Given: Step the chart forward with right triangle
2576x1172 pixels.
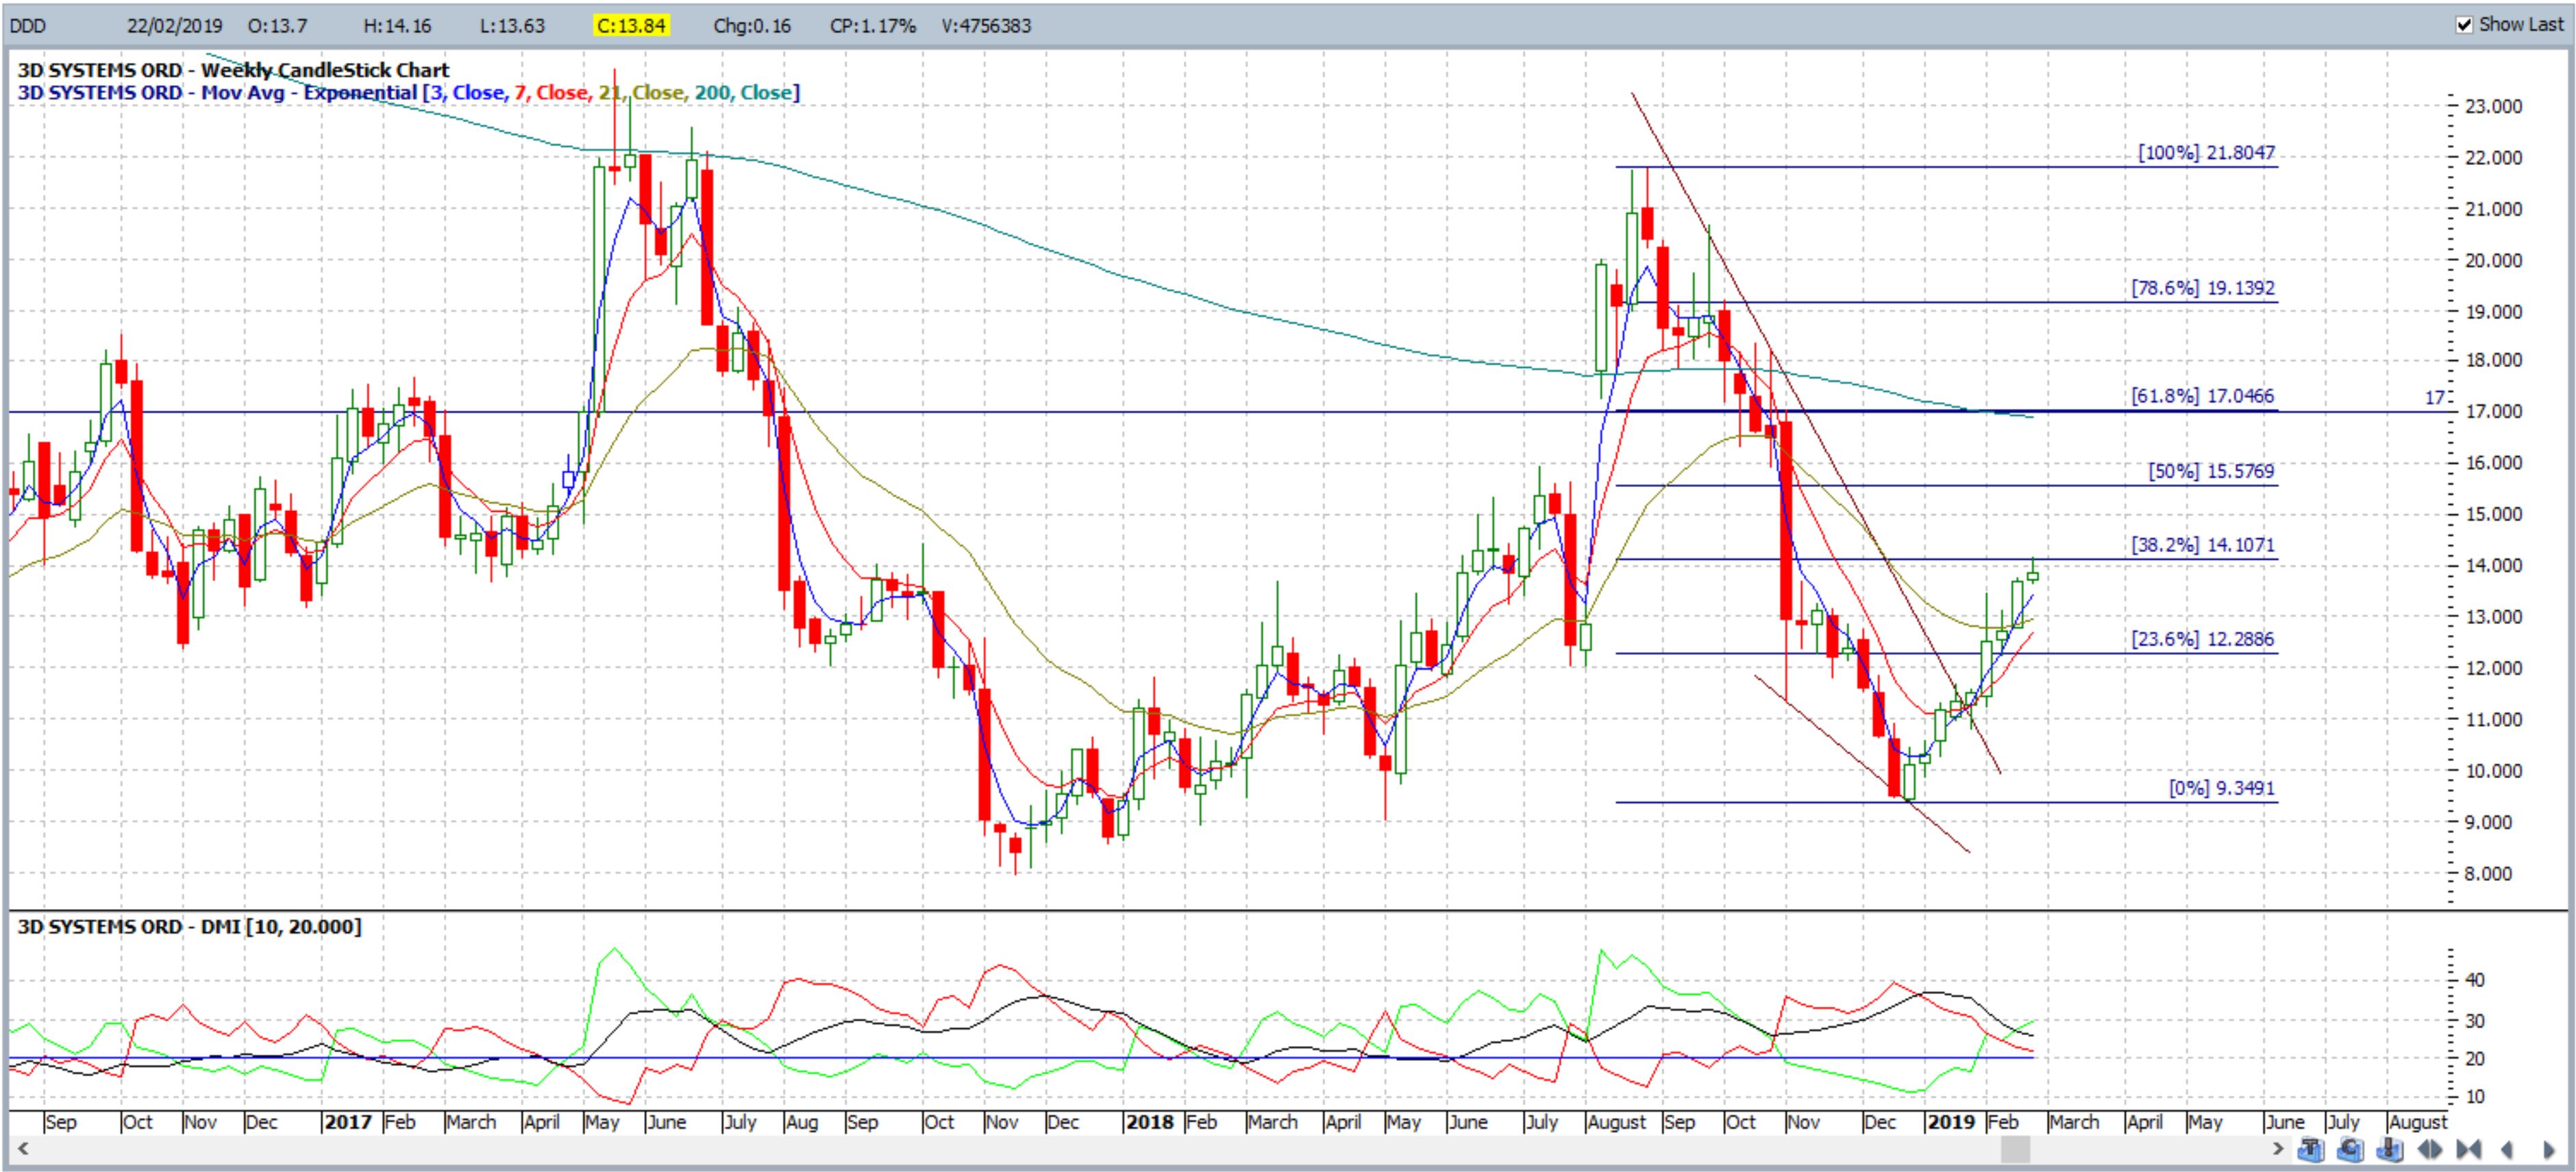Looking at the screenshot, I should coord(2550,1150).
